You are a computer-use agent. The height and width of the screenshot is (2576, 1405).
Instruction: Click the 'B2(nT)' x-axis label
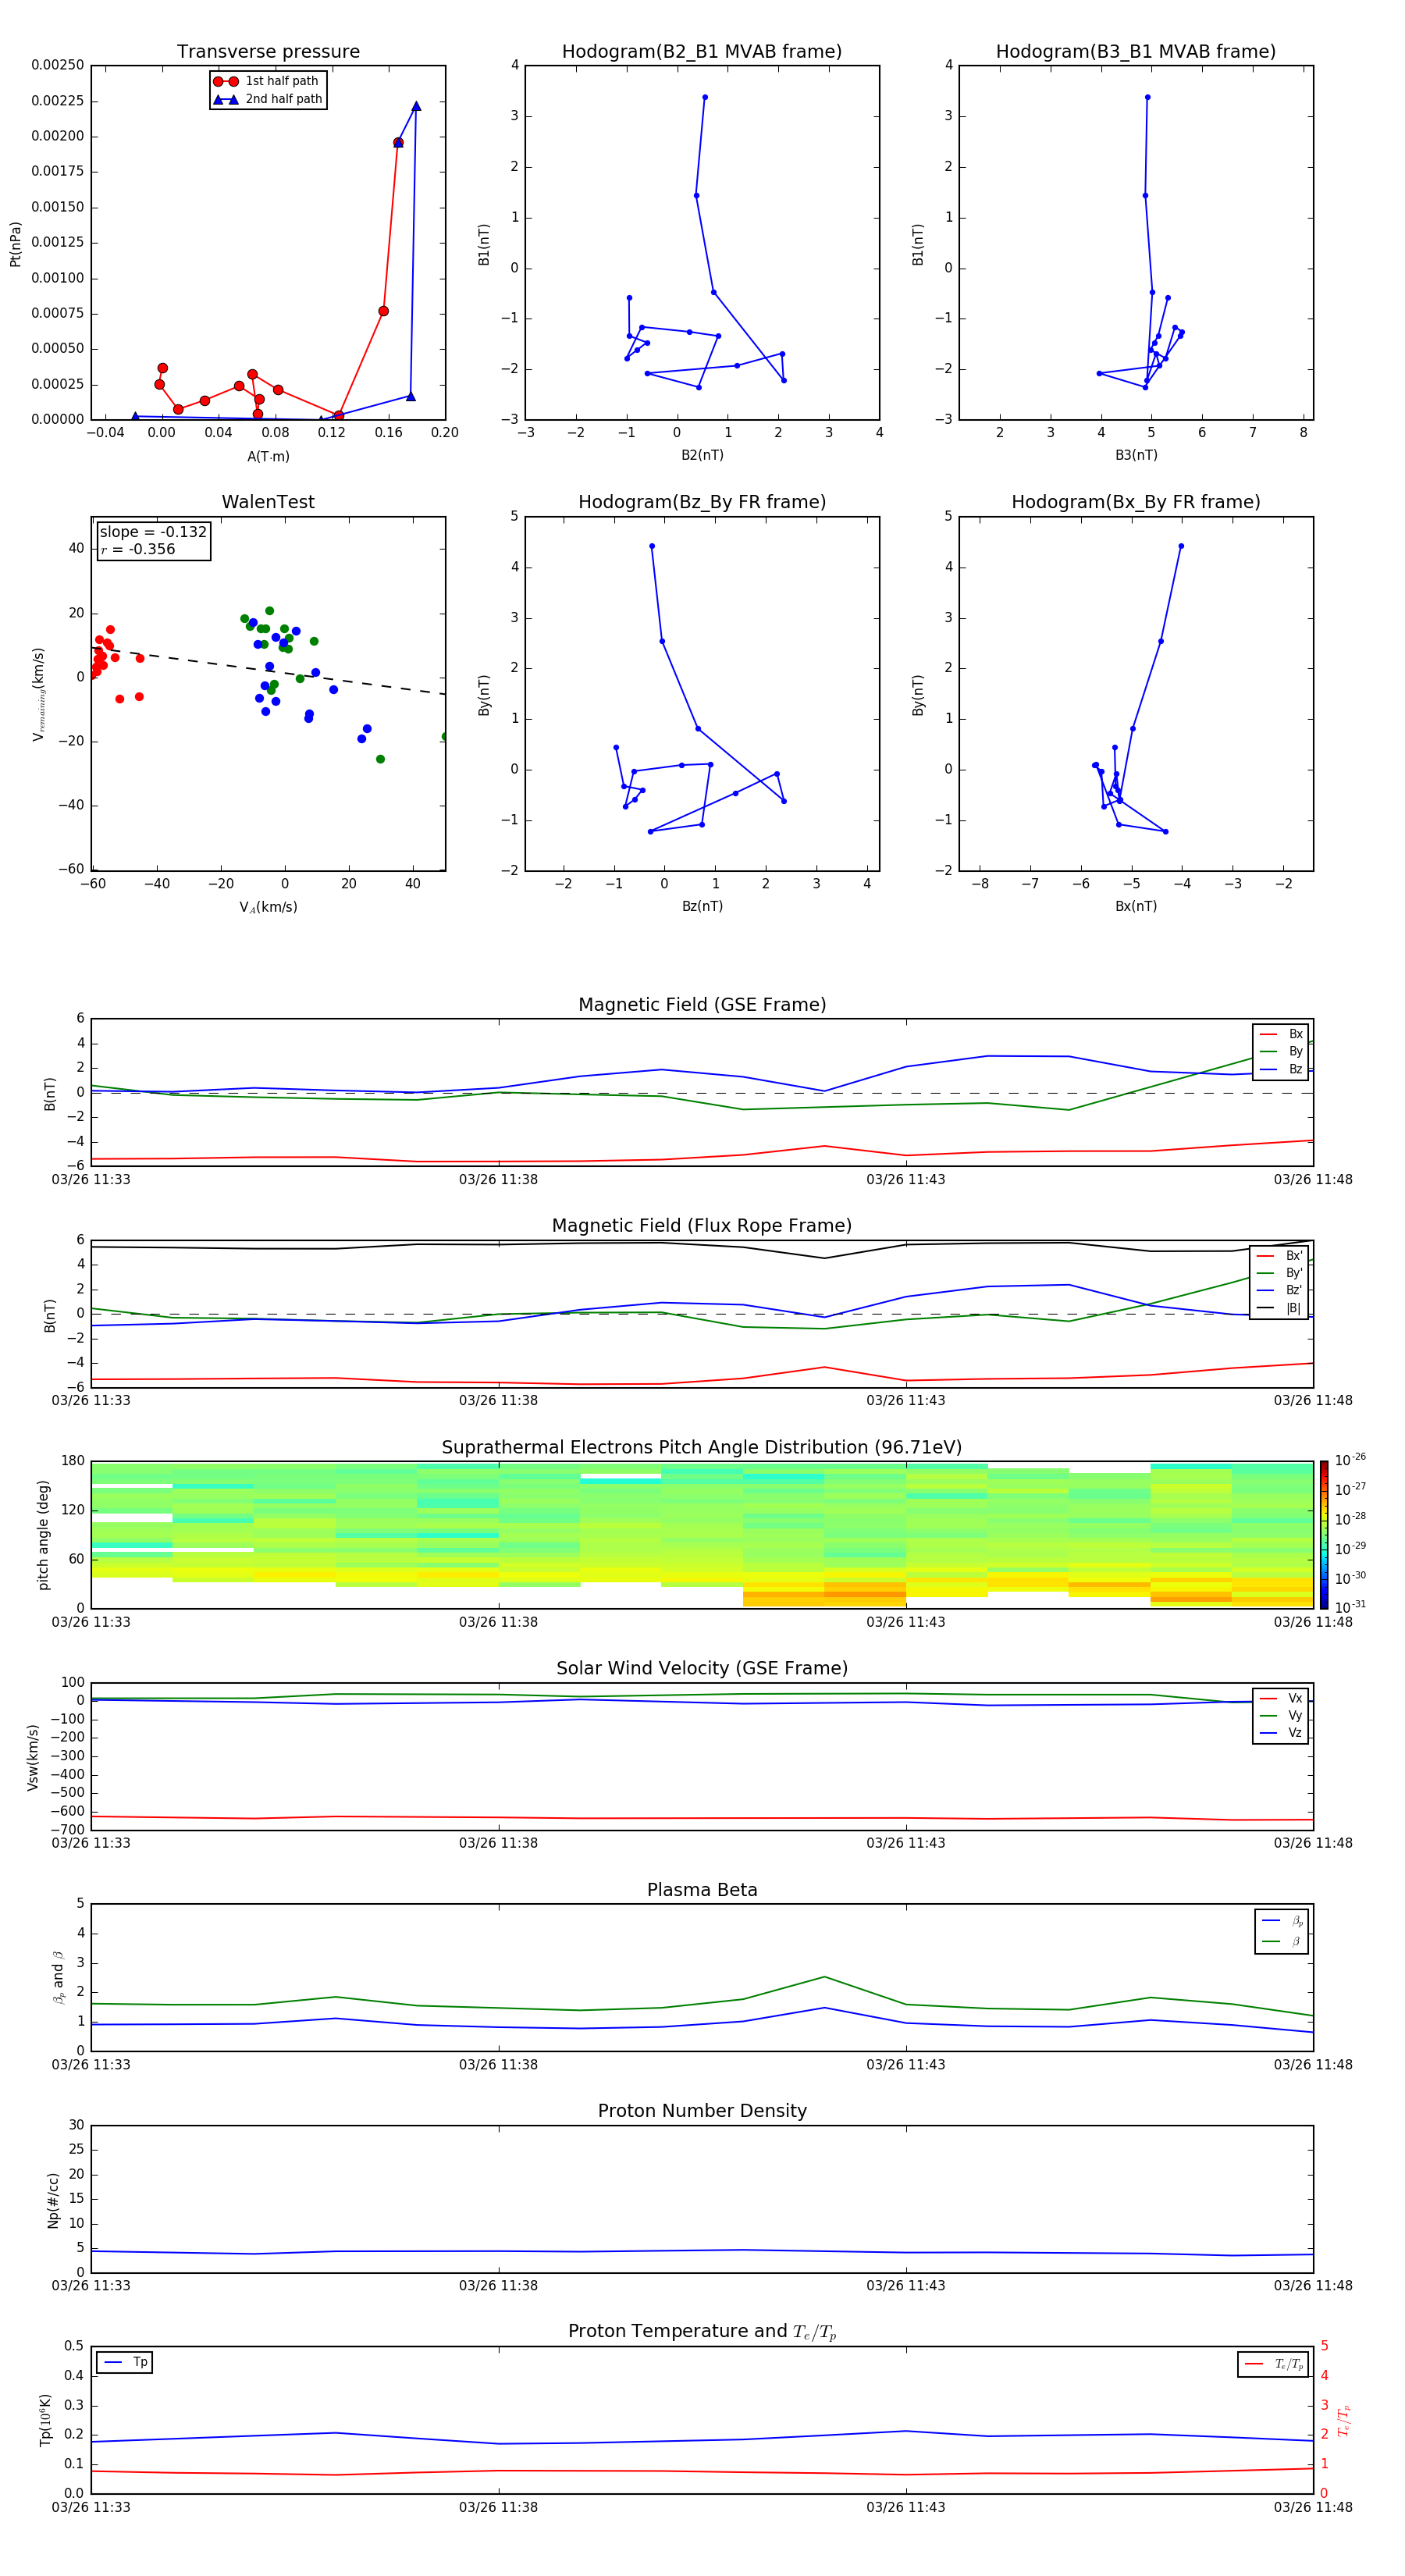[702, 455]
